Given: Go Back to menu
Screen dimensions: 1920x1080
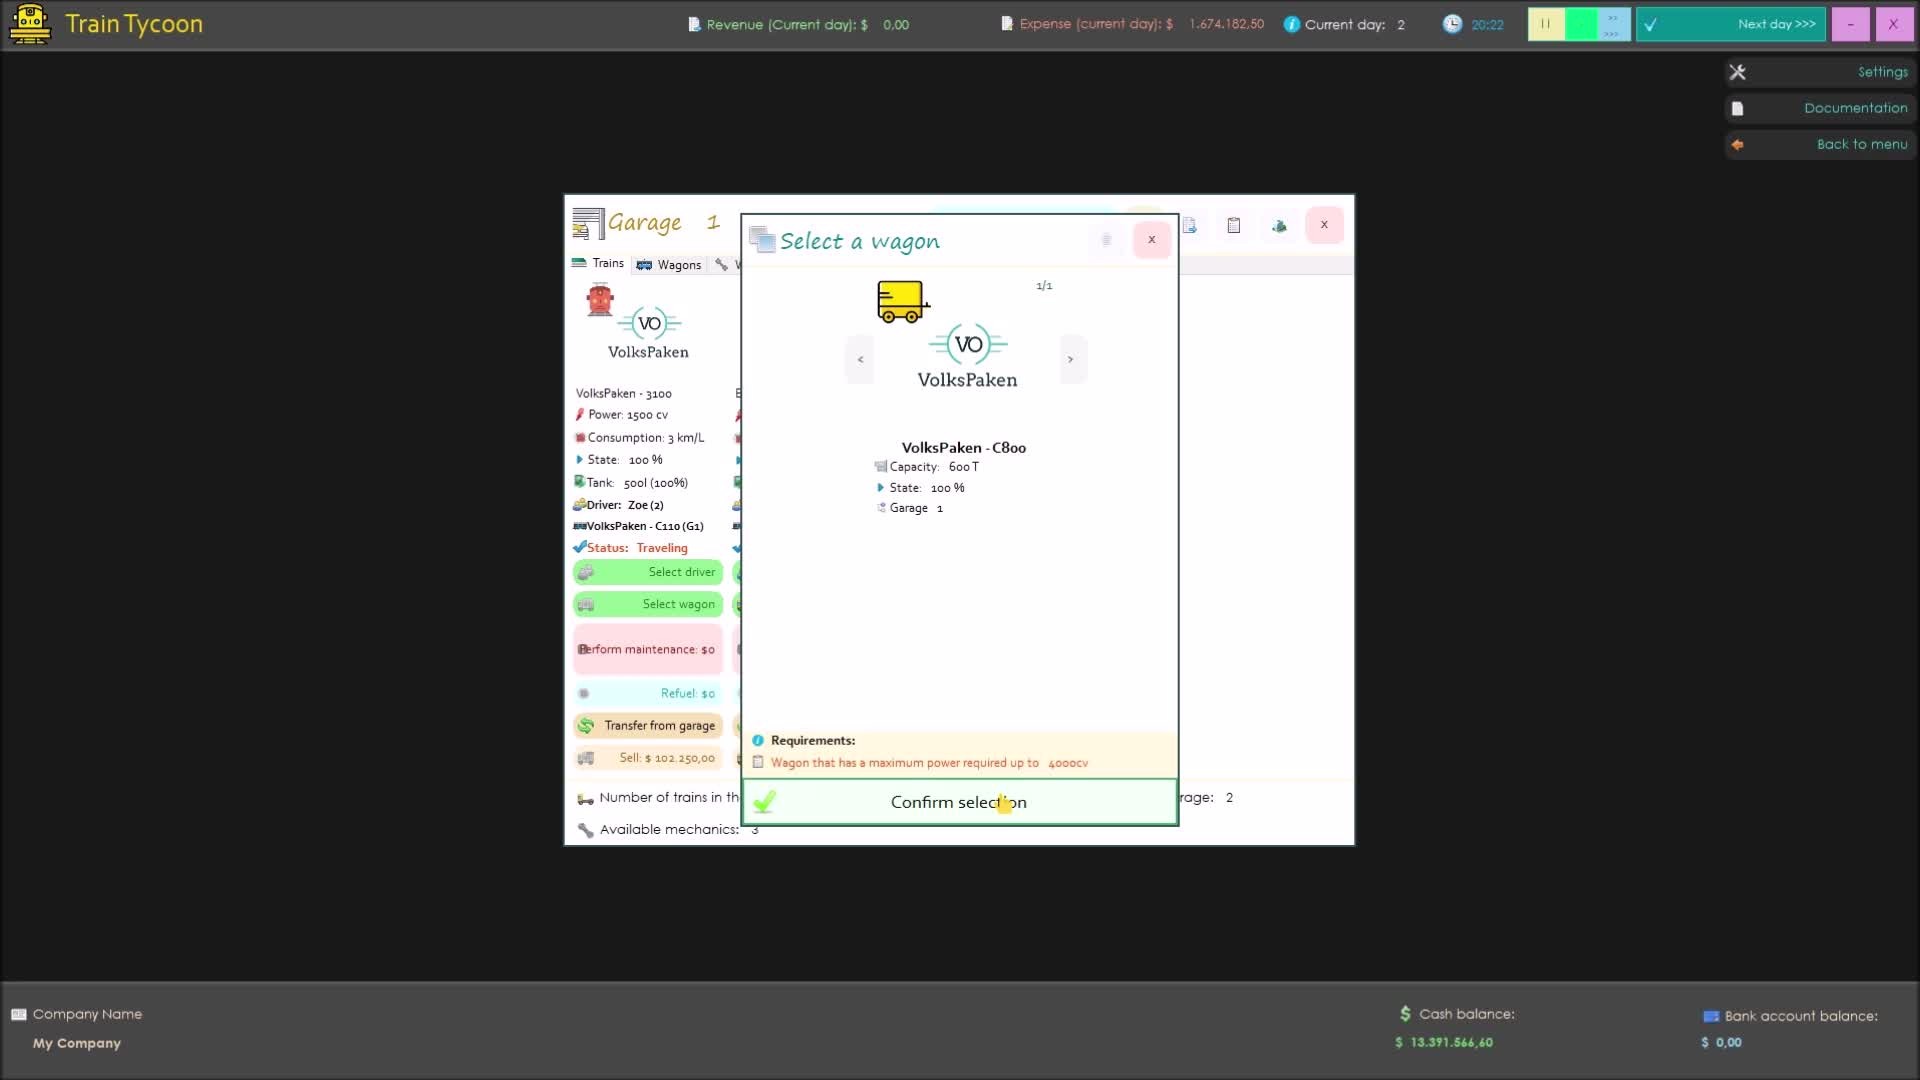Looking at the screenshot, I should coord(1820,144).
